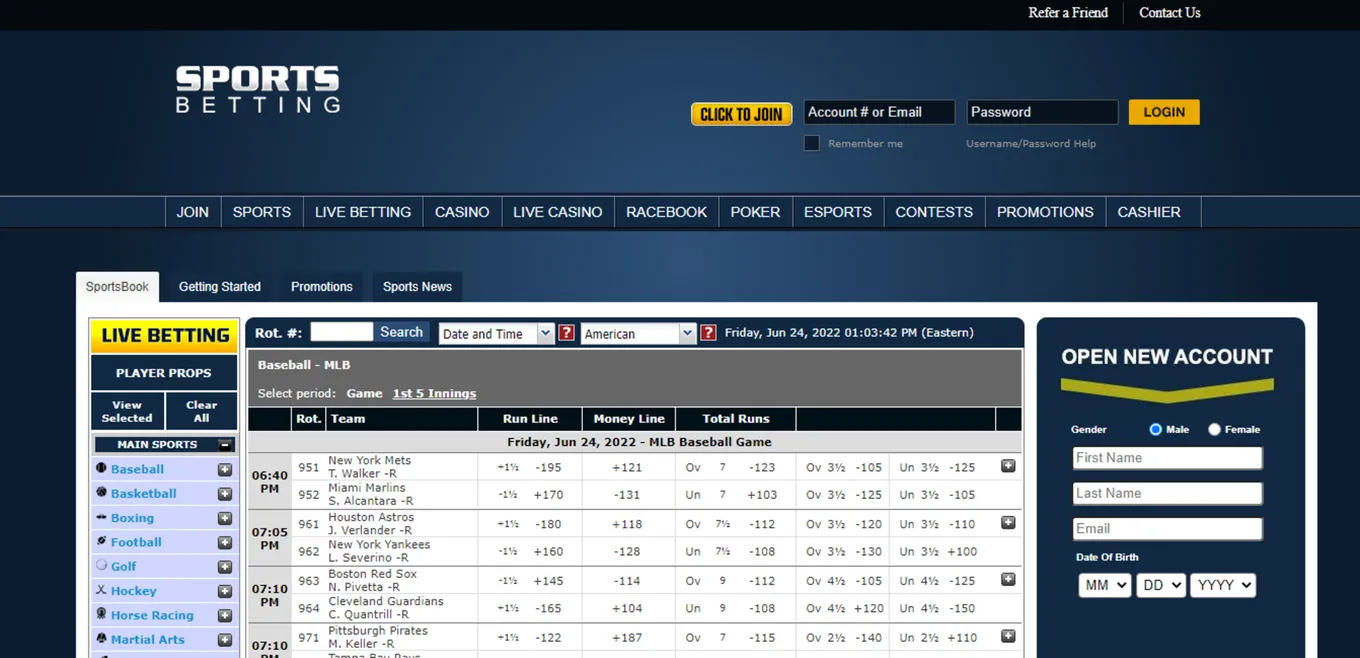The width and height of the screenshot is (1360, 658).
Task: Expand the Martial Arts category
Action: point(225,640)
